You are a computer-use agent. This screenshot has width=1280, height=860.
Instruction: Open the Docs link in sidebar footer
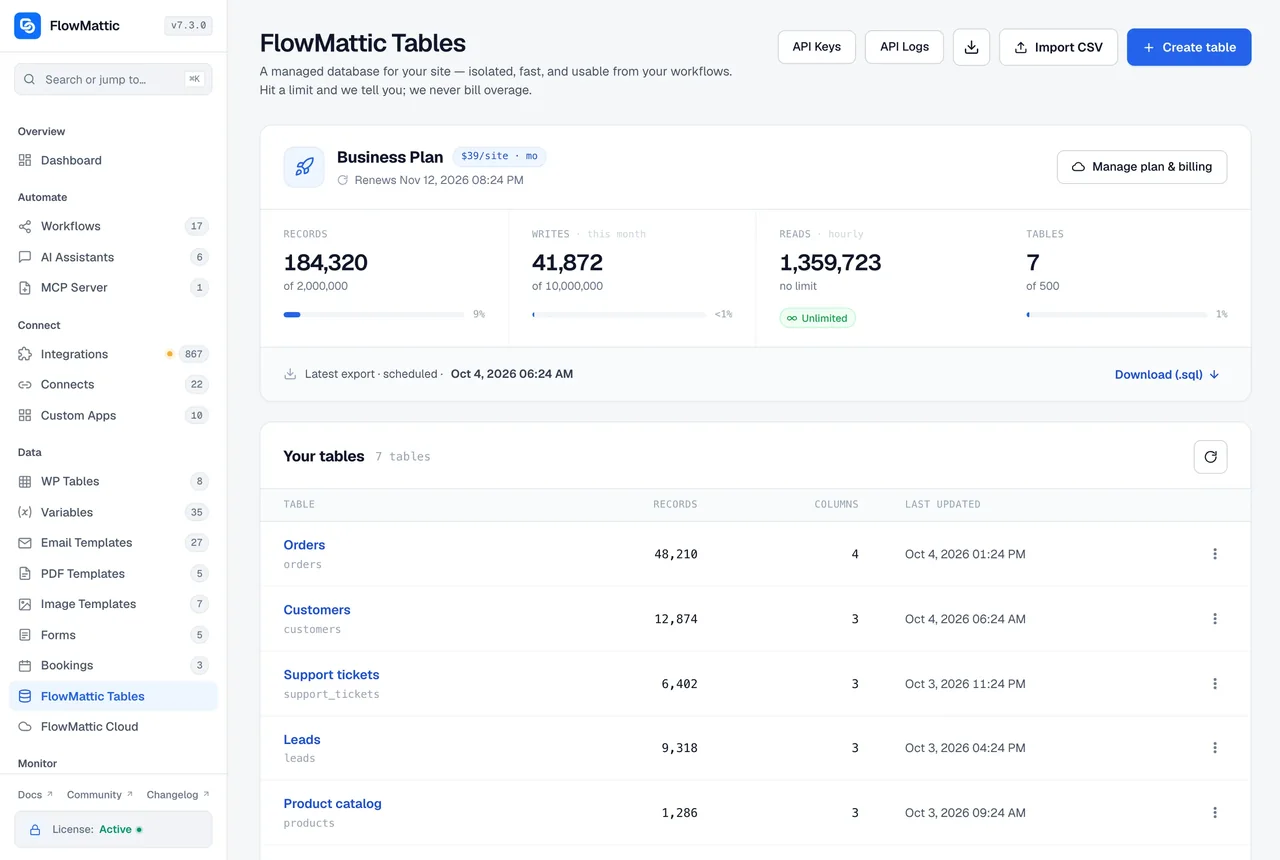35,795
